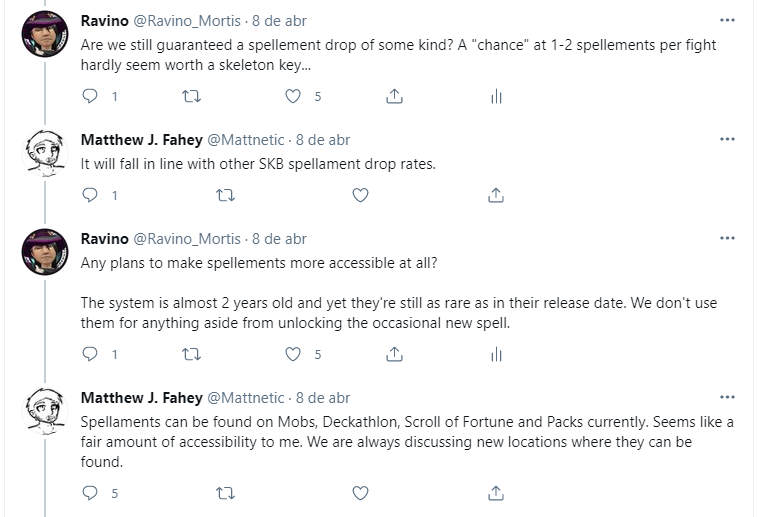Image resolution: width=757 pixels, height=517 pixels.
Task: Retweet Ravino's tweet about guaranteed spellement drop
Action: (192, 97)
